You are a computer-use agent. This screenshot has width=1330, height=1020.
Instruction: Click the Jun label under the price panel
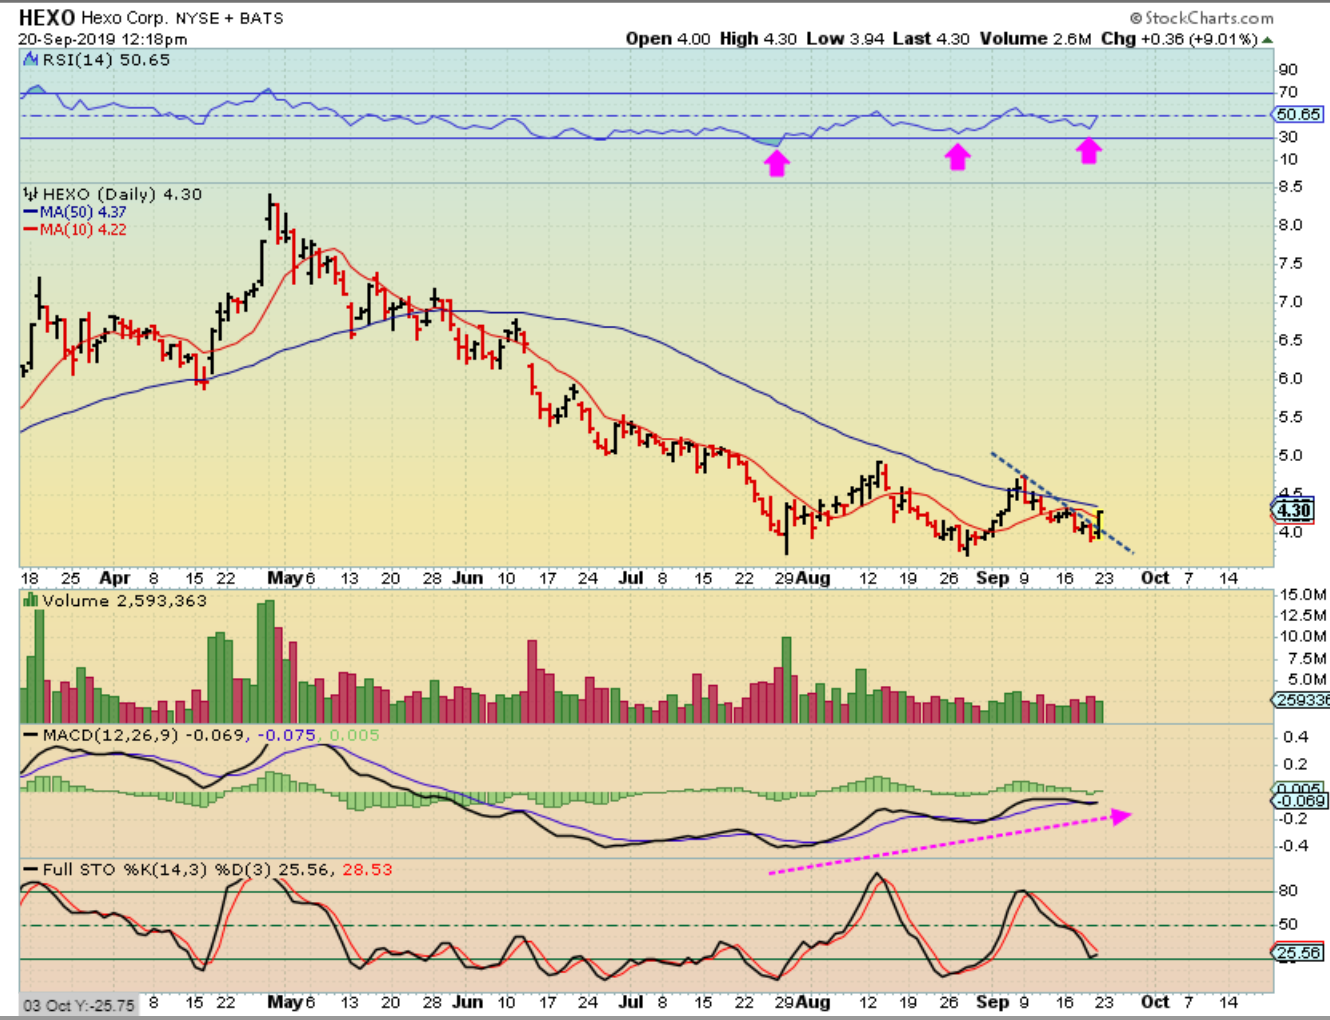(x=467, y=578)
